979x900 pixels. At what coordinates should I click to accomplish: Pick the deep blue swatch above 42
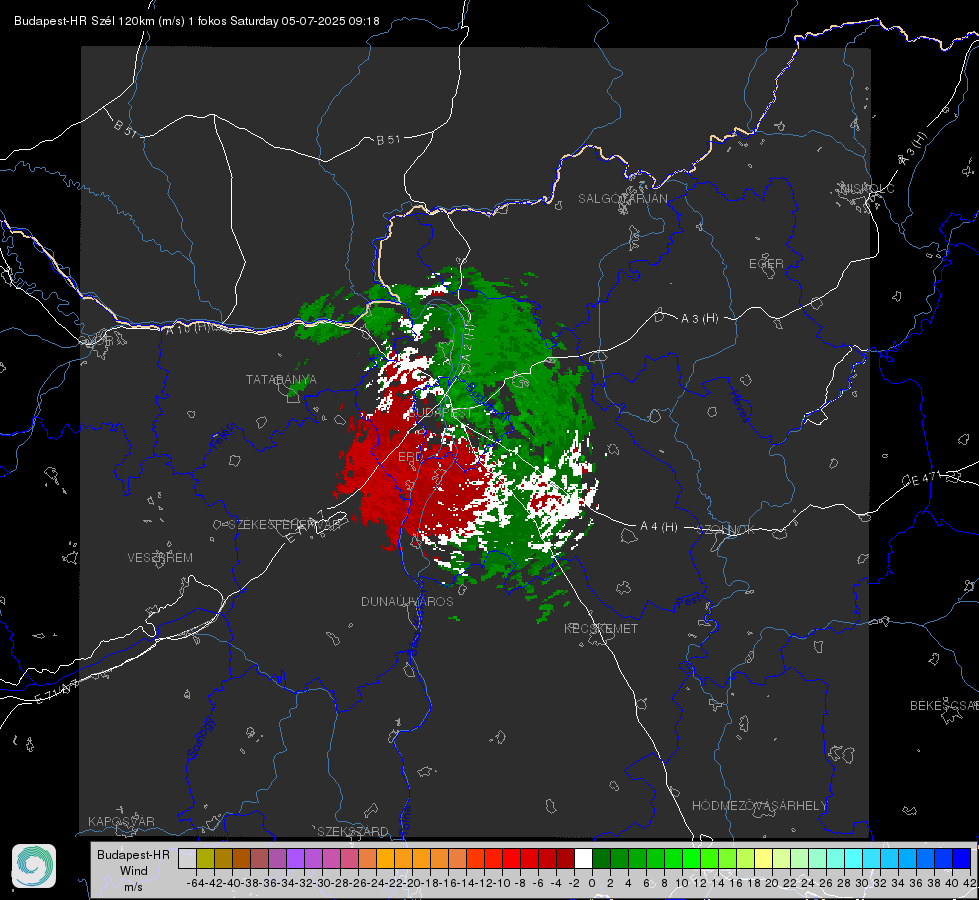(962, 858)
